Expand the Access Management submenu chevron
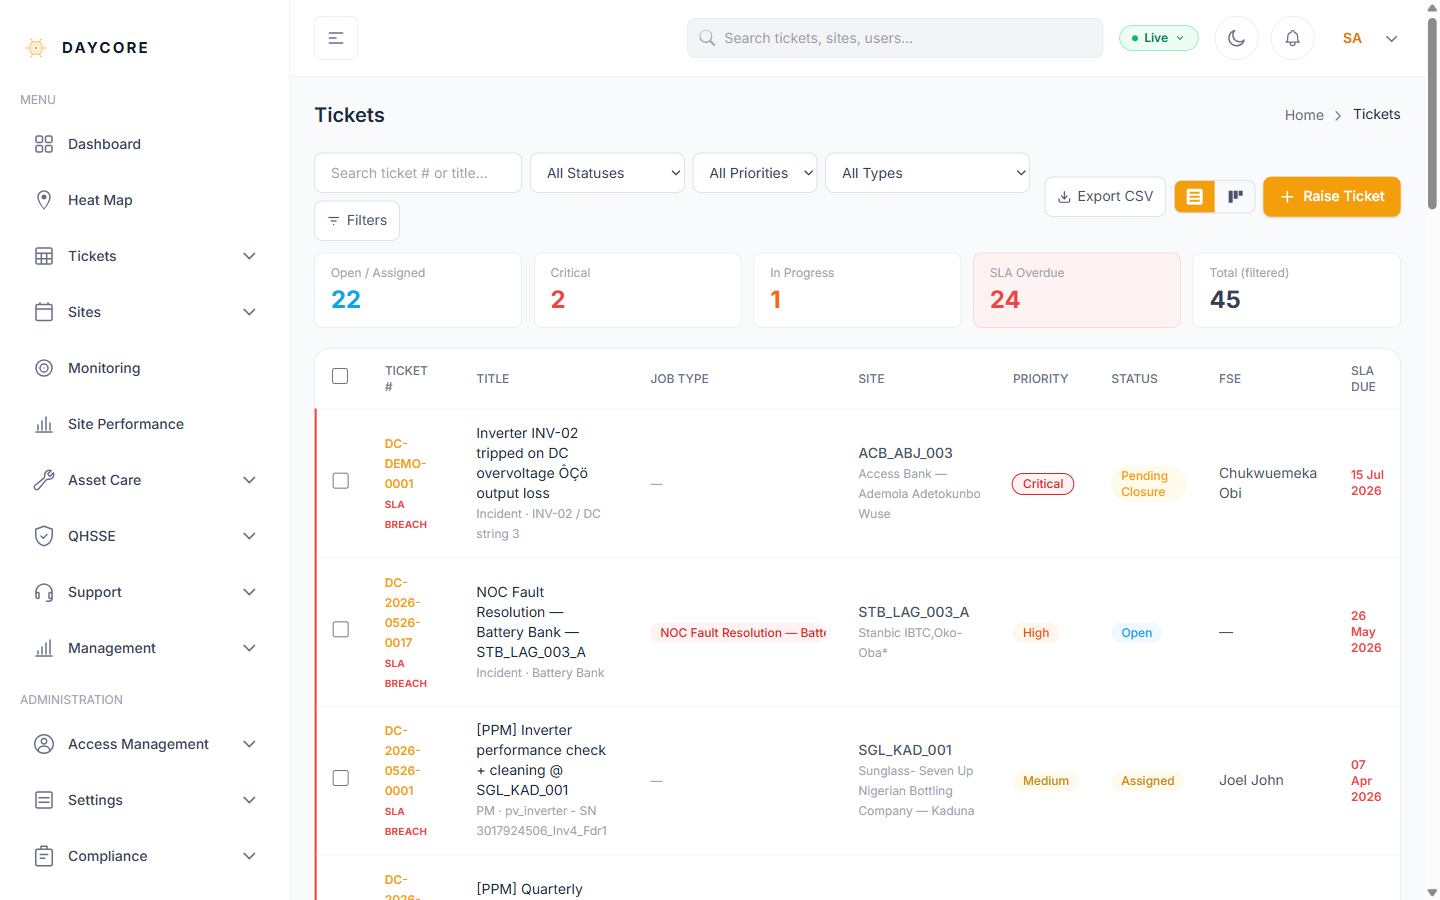 pyautogui.click(x=250, y=744)
